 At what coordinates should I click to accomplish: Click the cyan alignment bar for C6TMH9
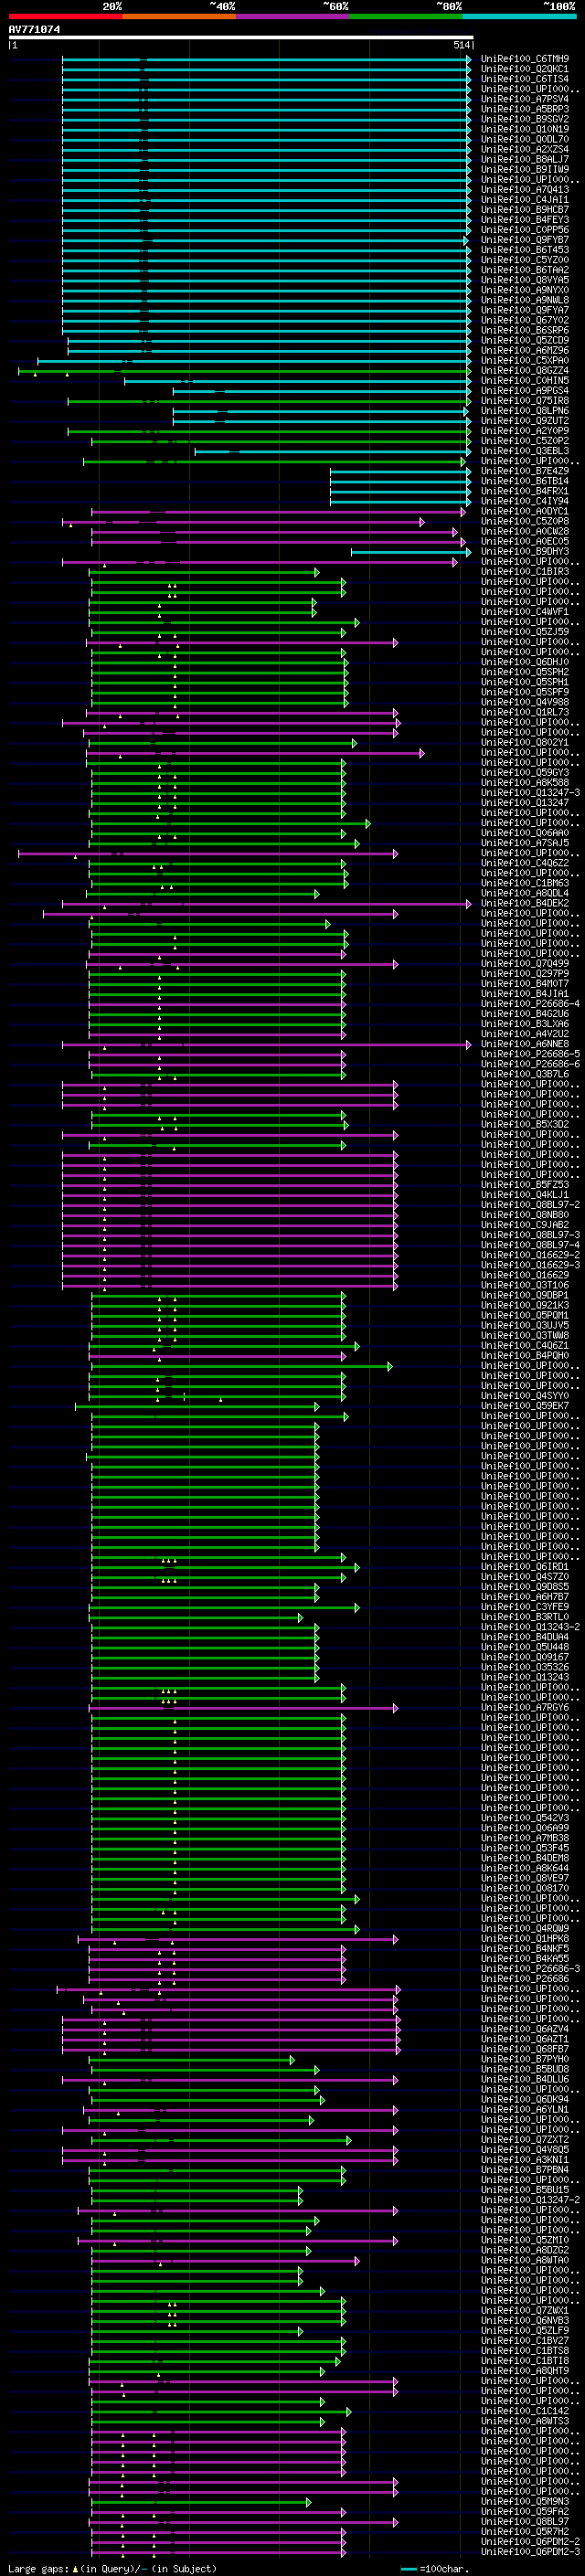[266, 59]
